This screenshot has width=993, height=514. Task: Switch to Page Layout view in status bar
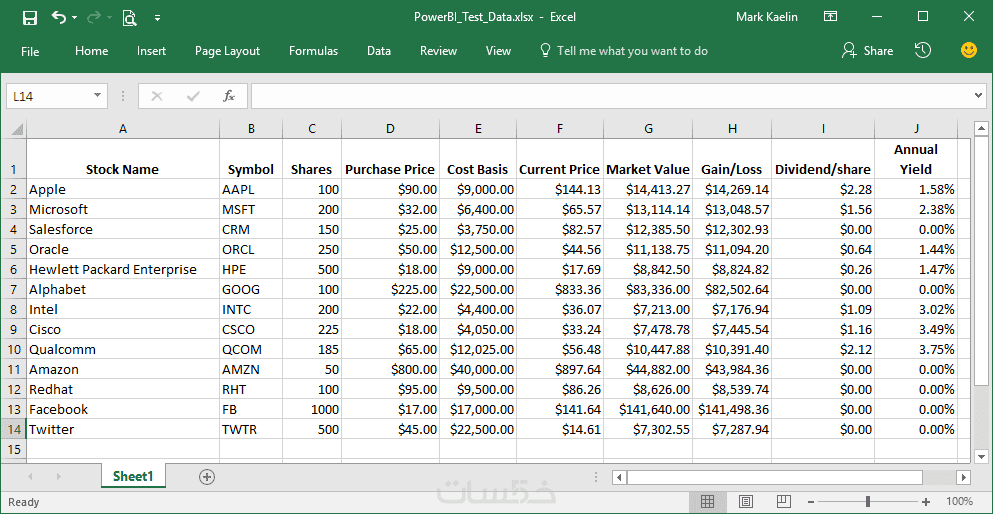pos(743,501)
